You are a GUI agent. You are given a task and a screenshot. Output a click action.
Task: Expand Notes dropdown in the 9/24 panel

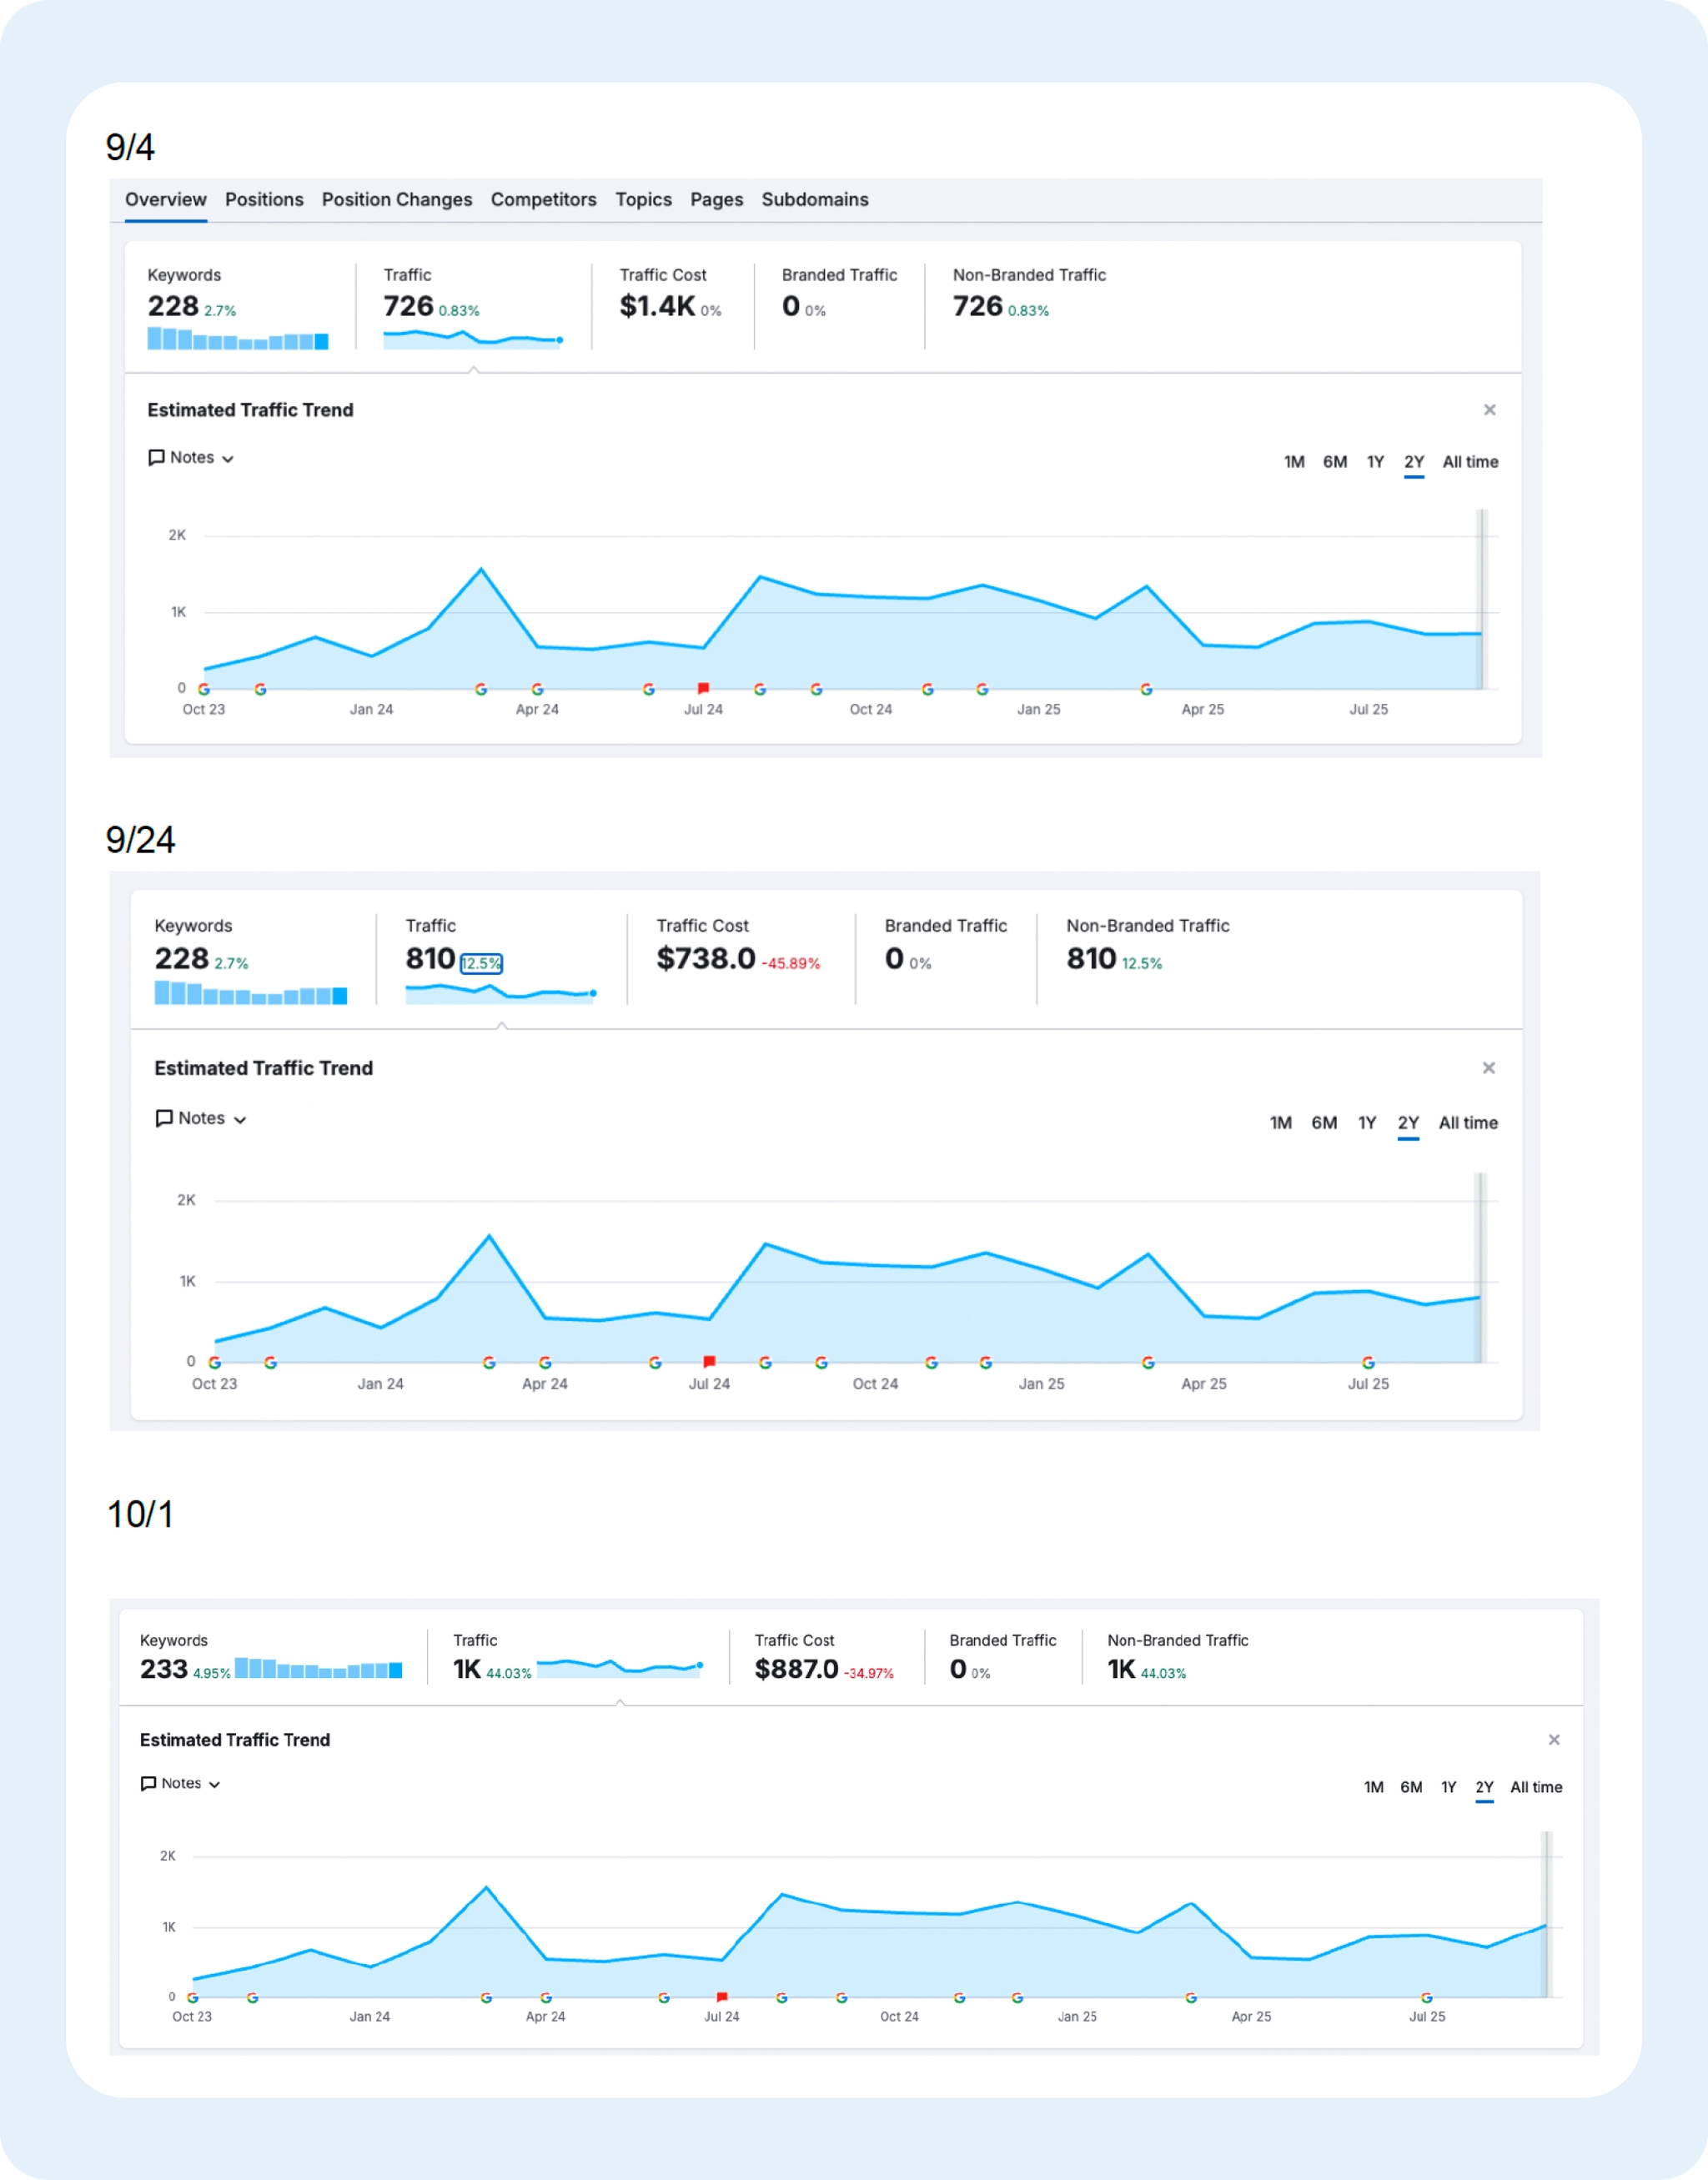point(201,1118)
